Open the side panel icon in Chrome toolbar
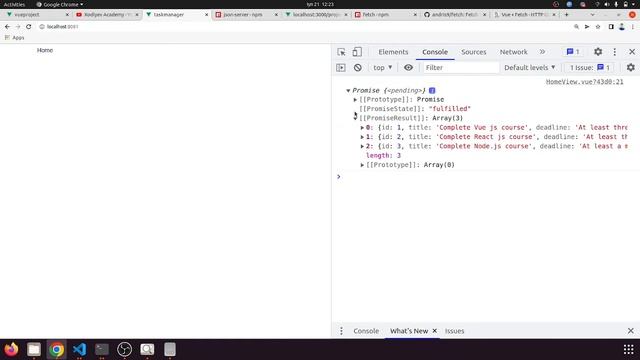The width and height of the screenshot is (640, 360). click(x=611, y=27)
